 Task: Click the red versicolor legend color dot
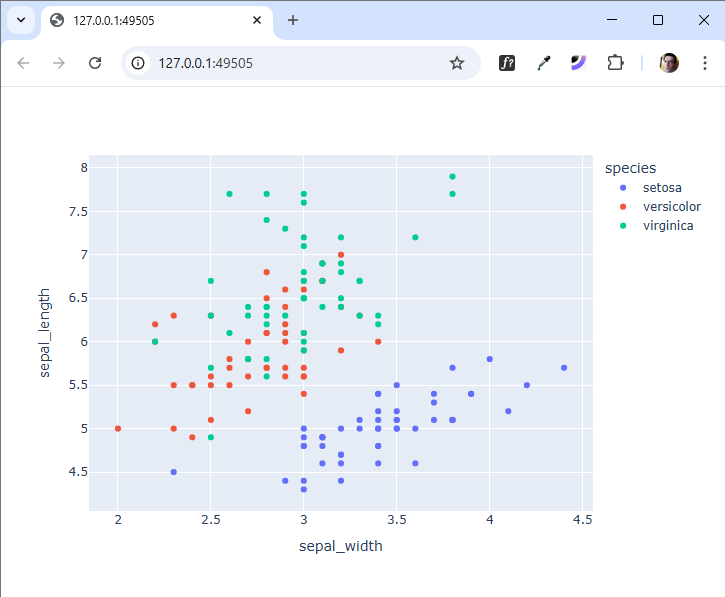click(623, 207)
